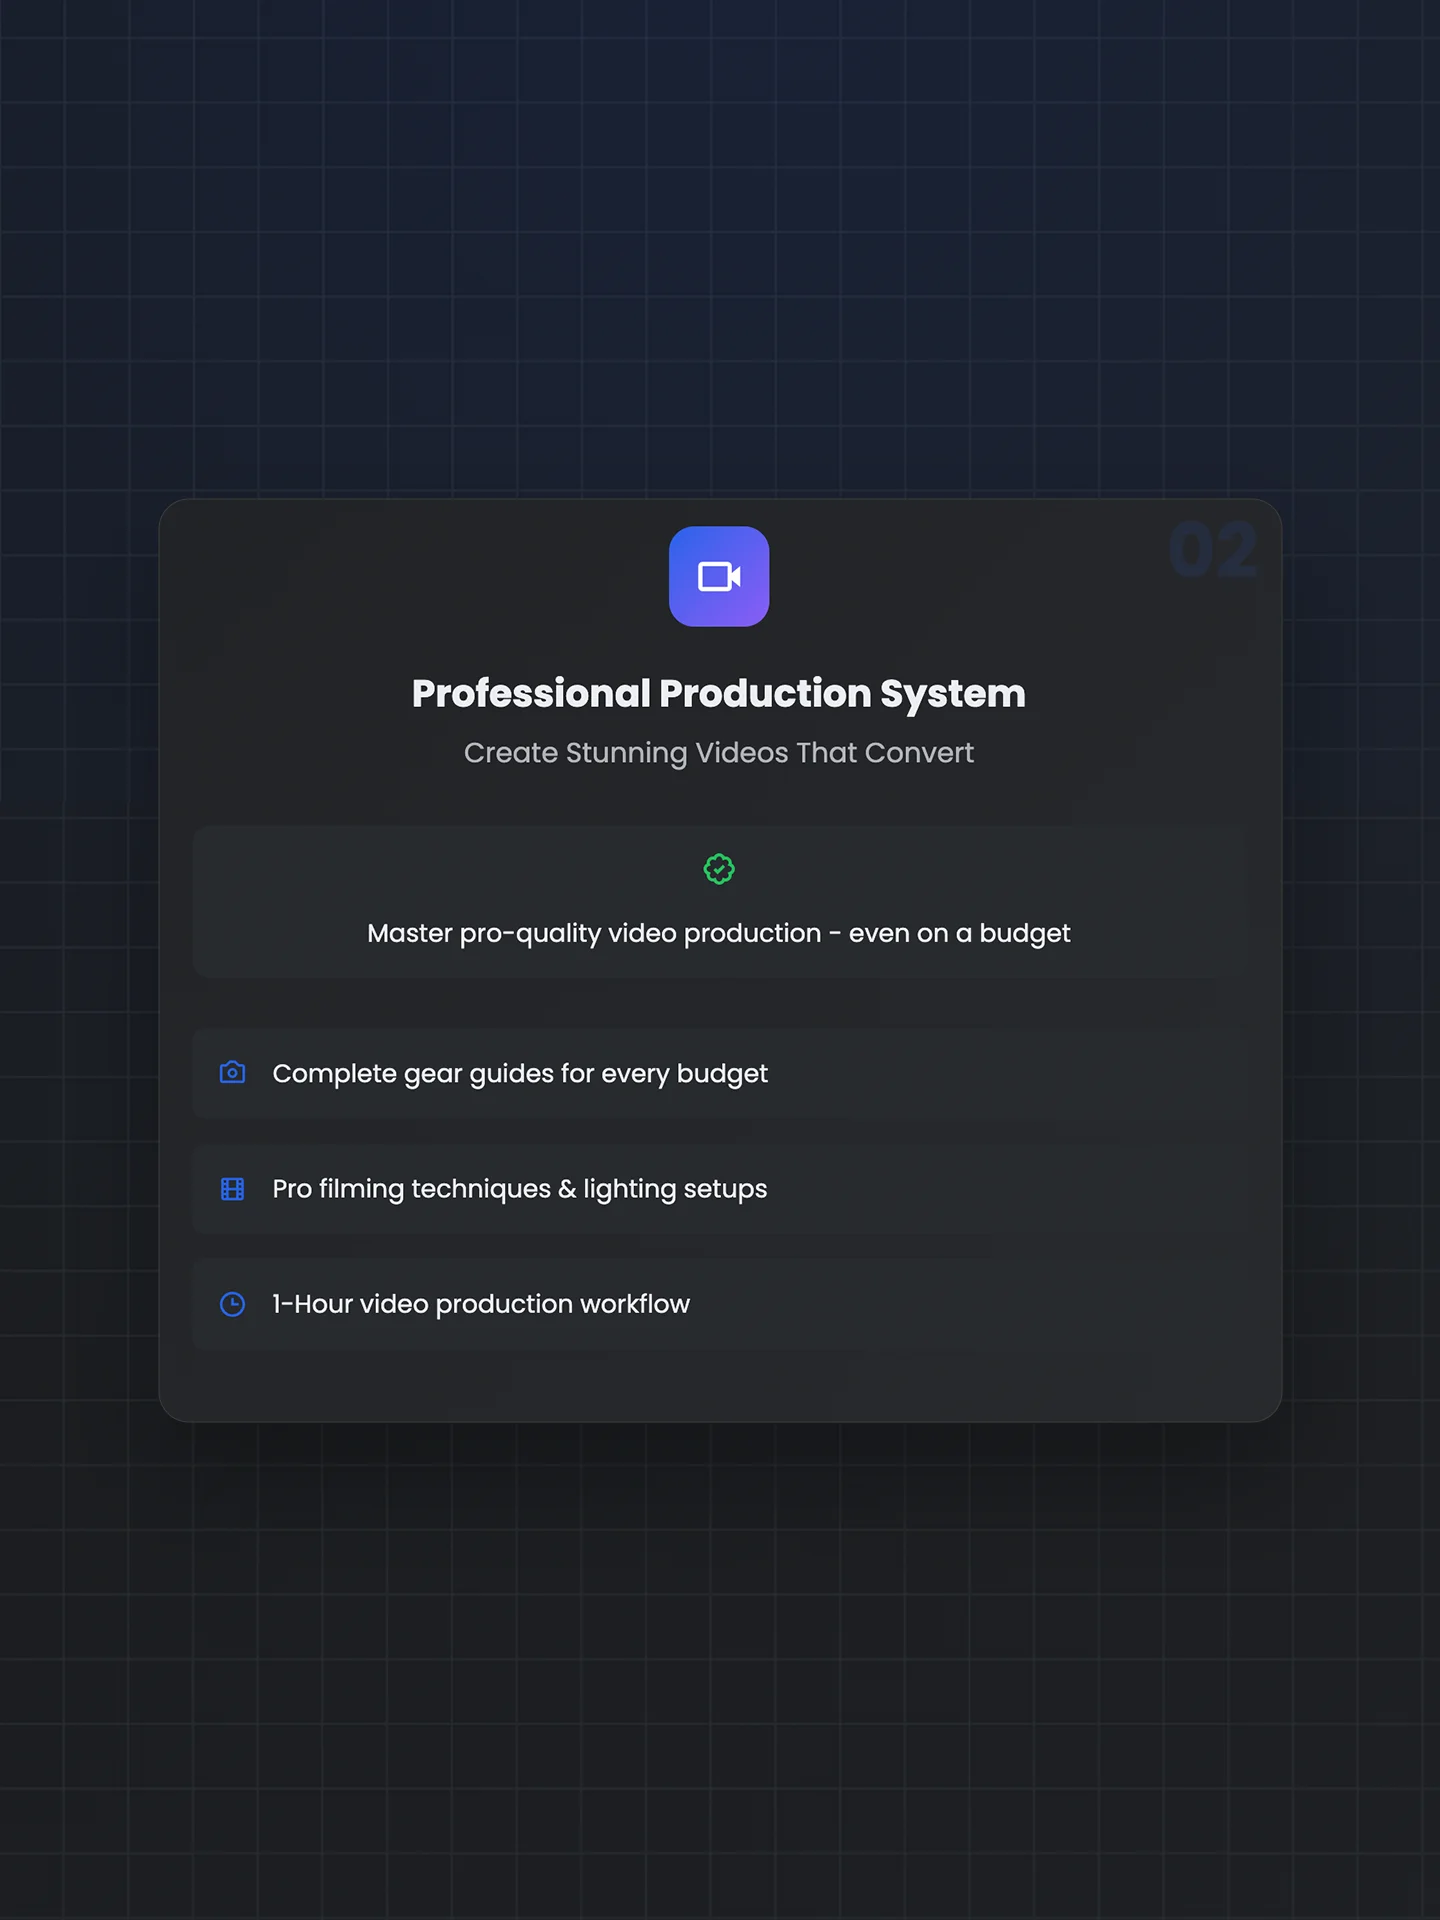Image resolution: width=1440 pixels, height=1920 pixels.
Task: Click '1-Hour video production workflow' text
Action: tap(481, 1304)
